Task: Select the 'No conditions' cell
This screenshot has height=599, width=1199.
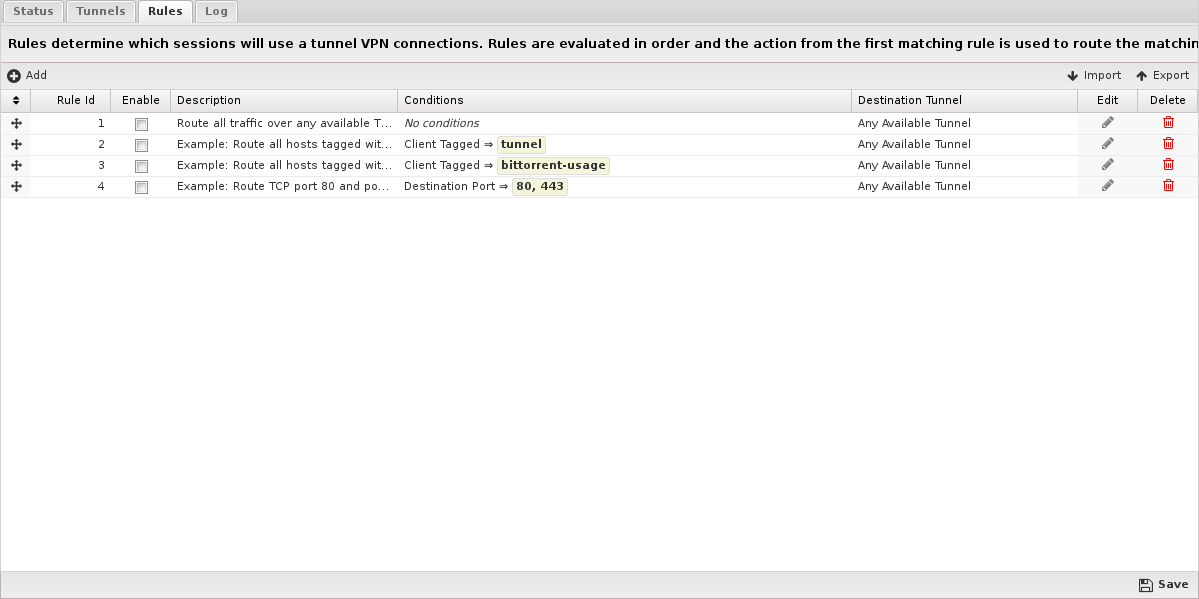Action: 441,123
